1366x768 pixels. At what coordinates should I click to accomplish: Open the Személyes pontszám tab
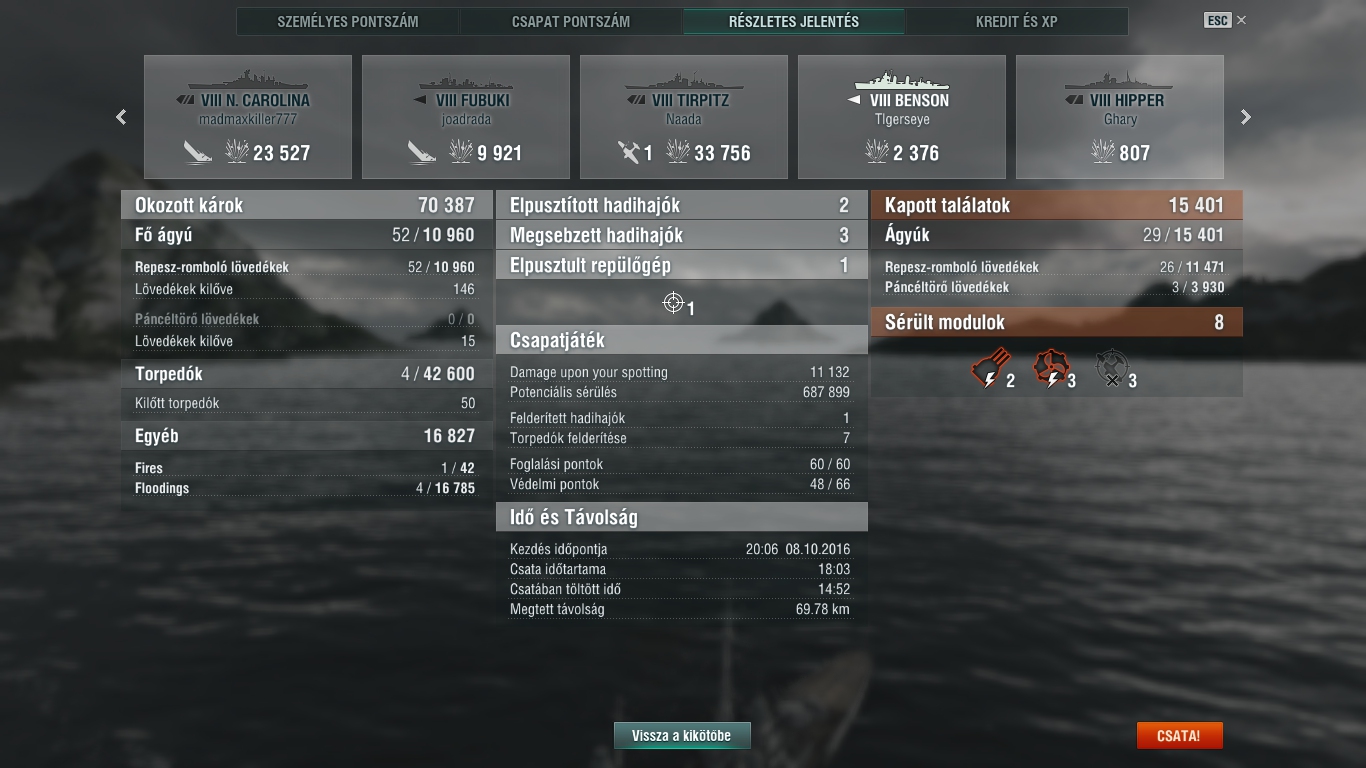coord(348,21)
